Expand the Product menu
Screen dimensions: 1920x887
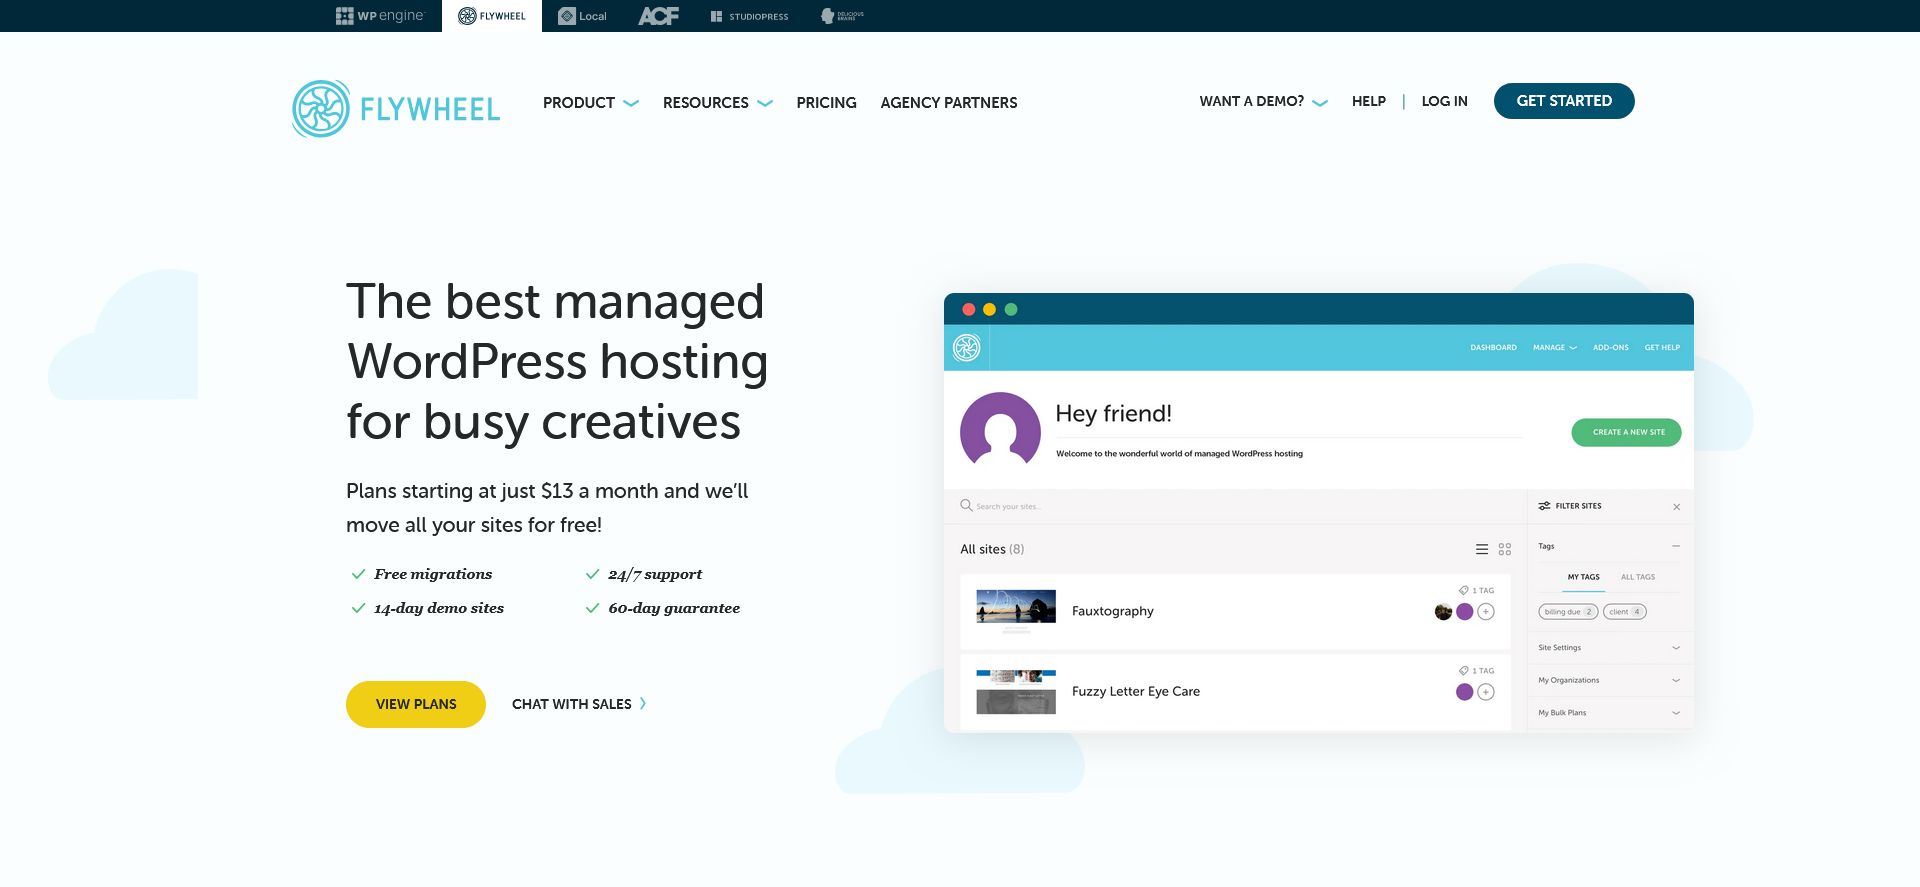point(590,103)
